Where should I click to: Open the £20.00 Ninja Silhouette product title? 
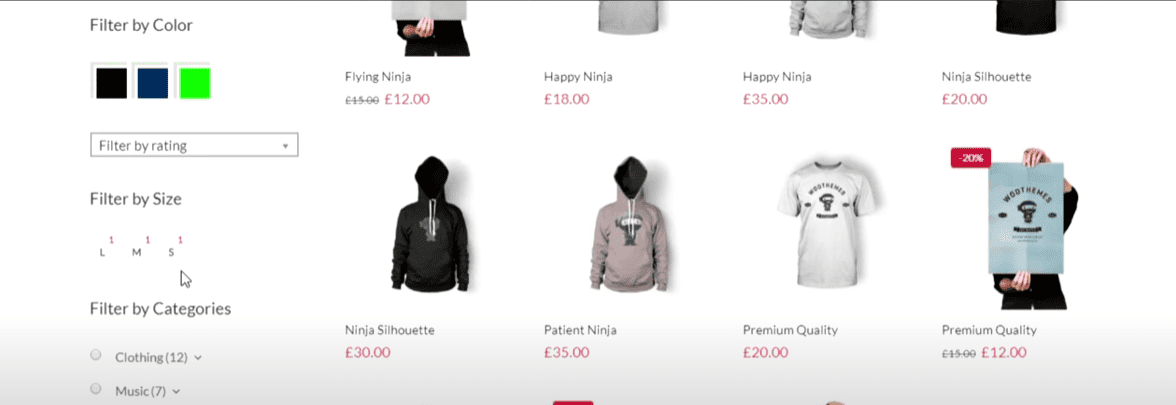pos(986,76)
